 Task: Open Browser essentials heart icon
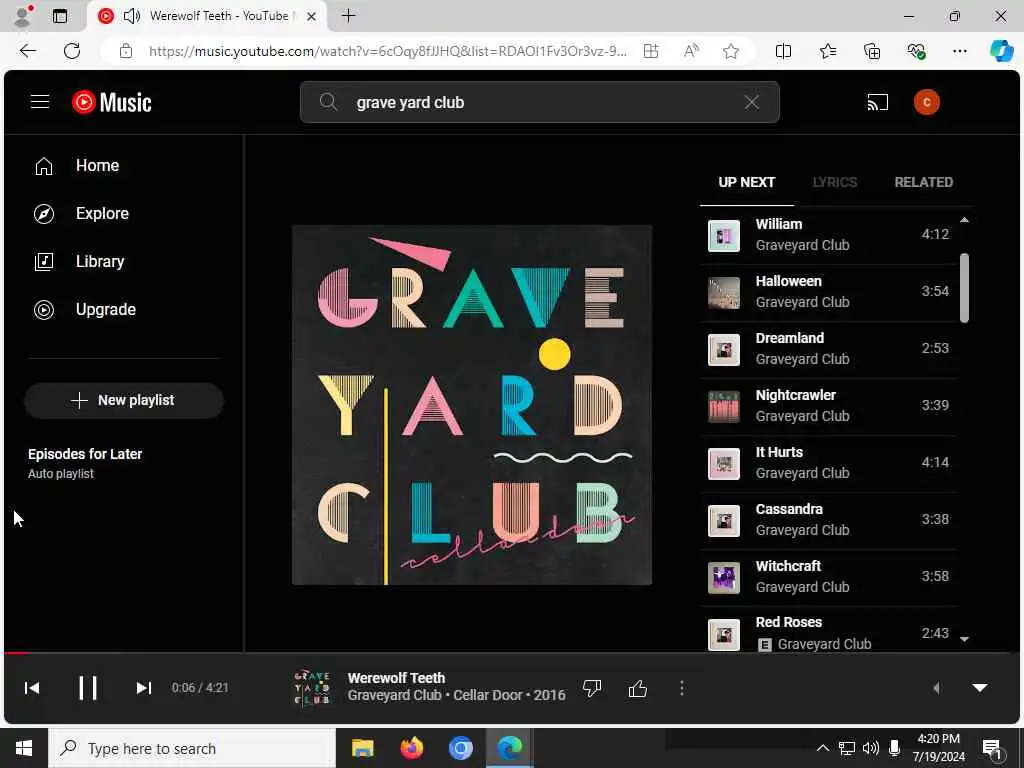916,51
